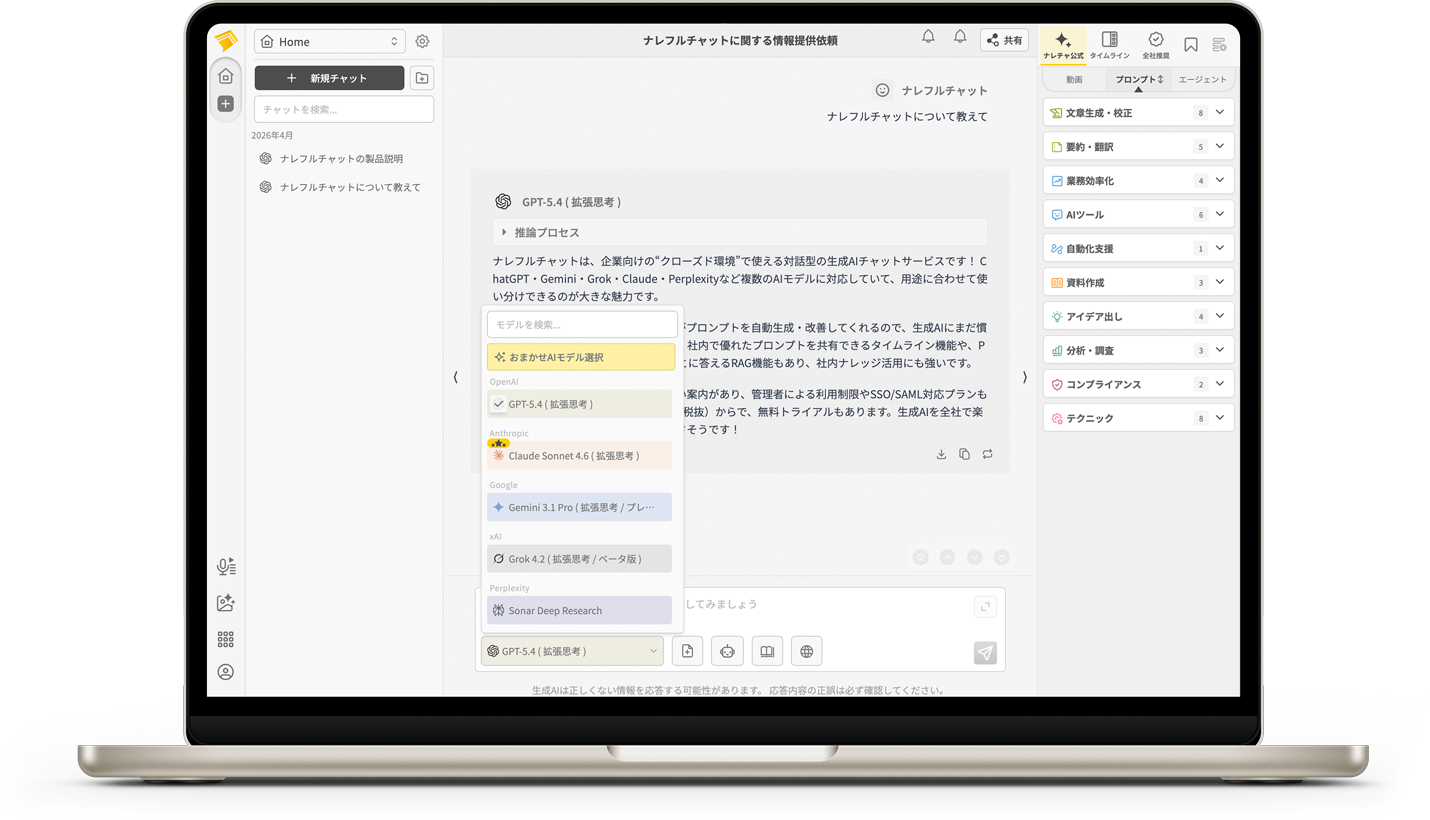1430x820 pixels.
Task: Expand the AIツール category
Action: tap(1138, 214)
